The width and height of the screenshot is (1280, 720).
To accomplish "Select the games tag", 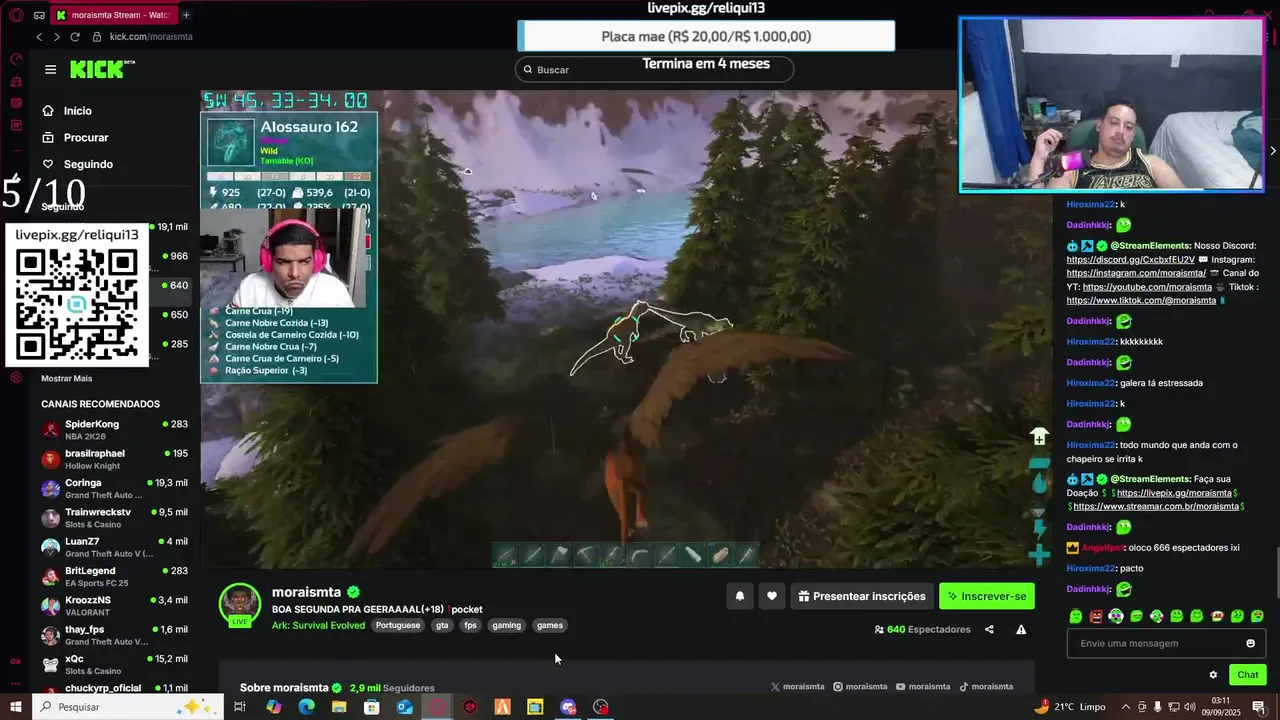I will tap(550, 626).
